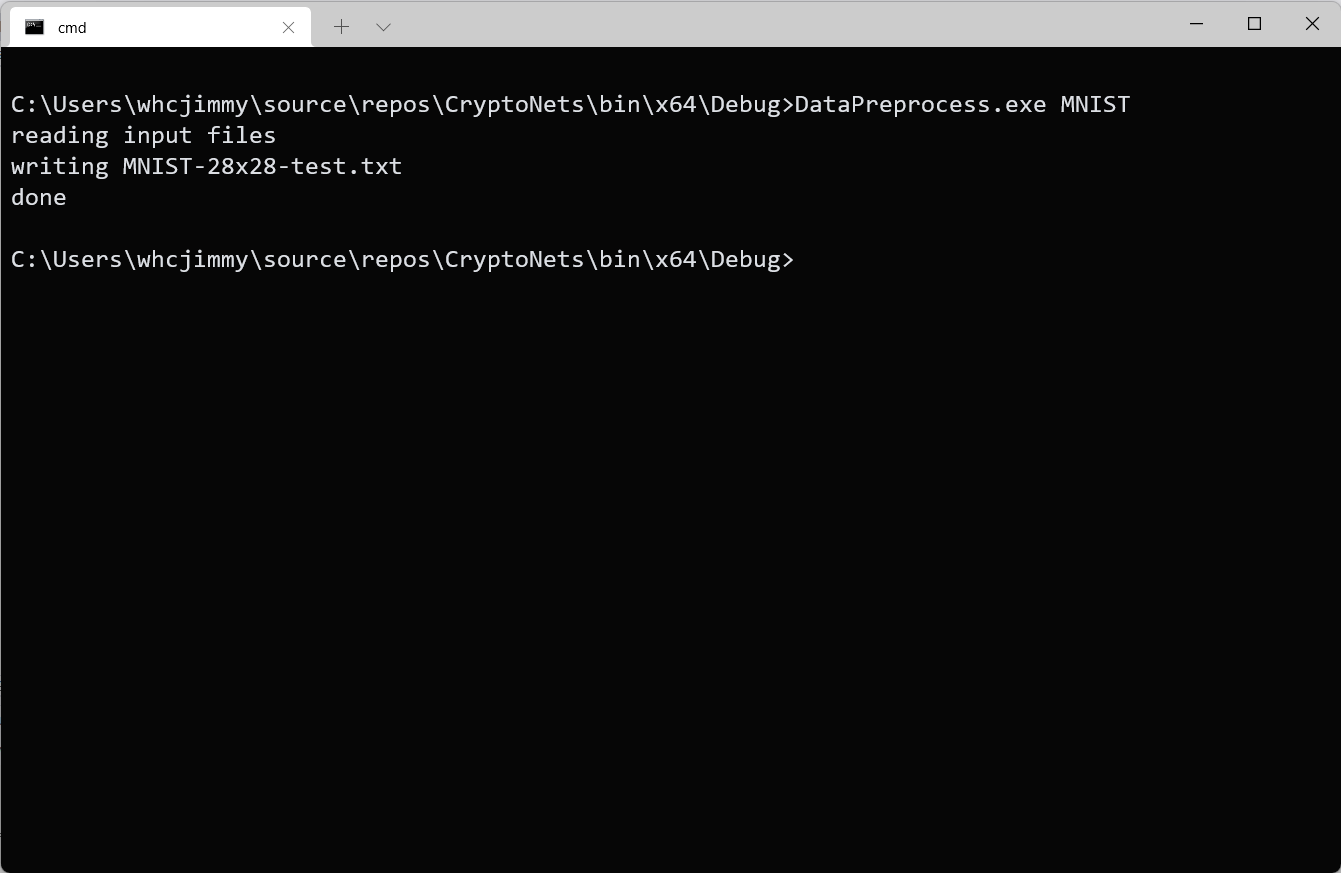Expand the new tab profile dropdown chevron
1341x873 pixels.
click(383, 27)
